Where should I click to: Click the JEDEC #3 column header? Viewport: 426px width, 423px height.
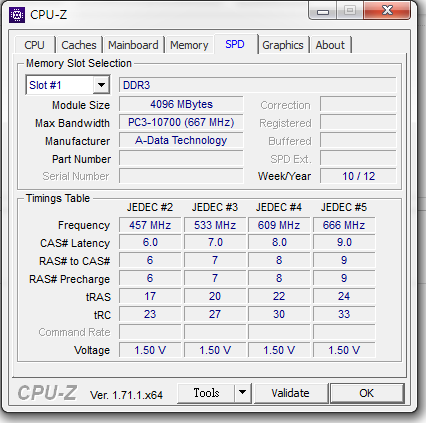pos(215,207)
